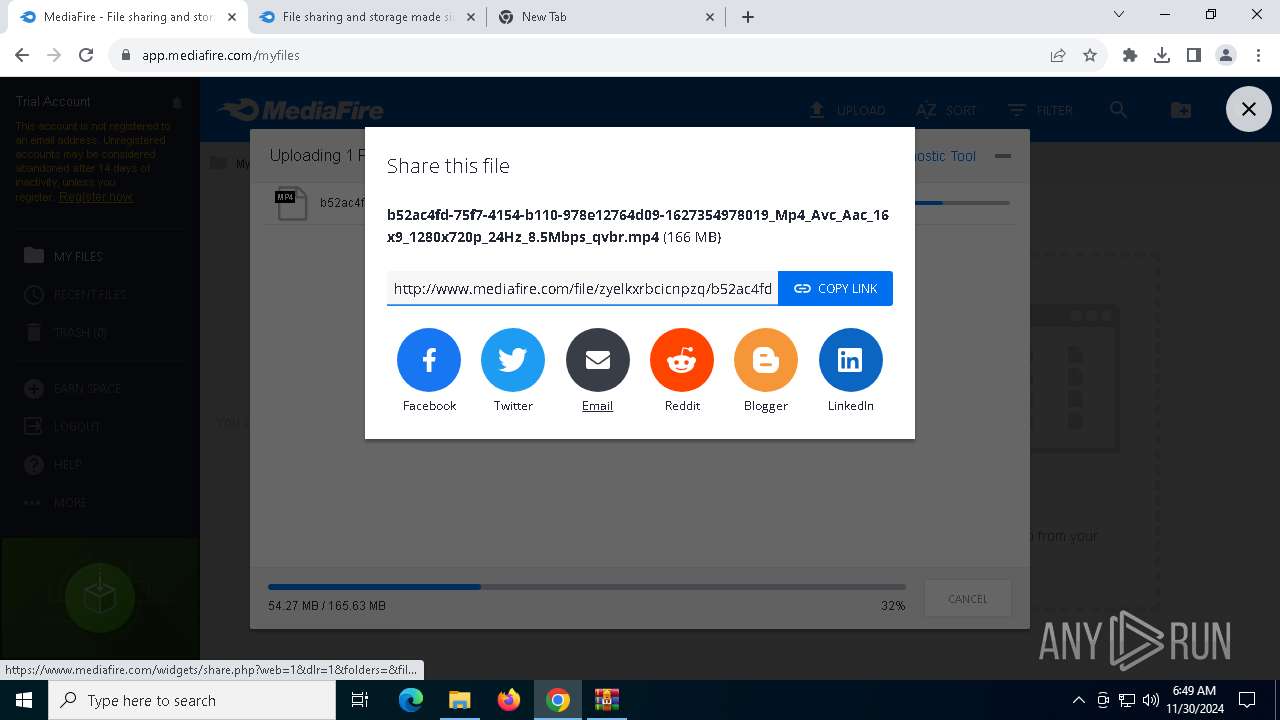Click the COPY LINK button
Viewport: 1280px width, 720px height.
point(835,288)
